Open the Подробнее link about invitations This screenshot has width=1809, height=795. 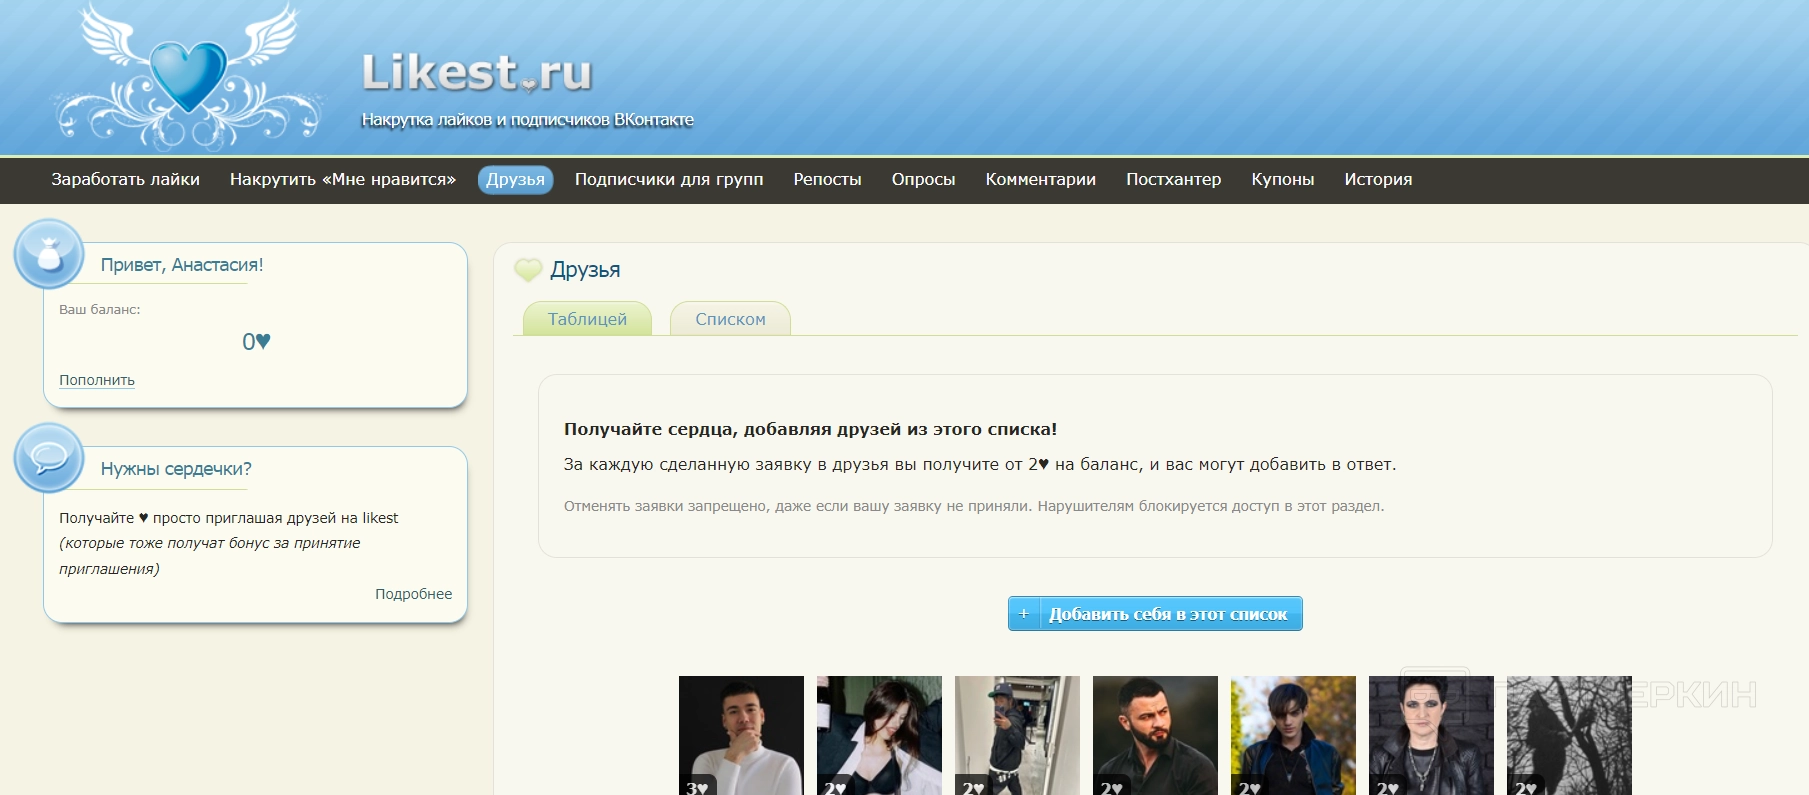pyautogui.click(x=414, y=594)
